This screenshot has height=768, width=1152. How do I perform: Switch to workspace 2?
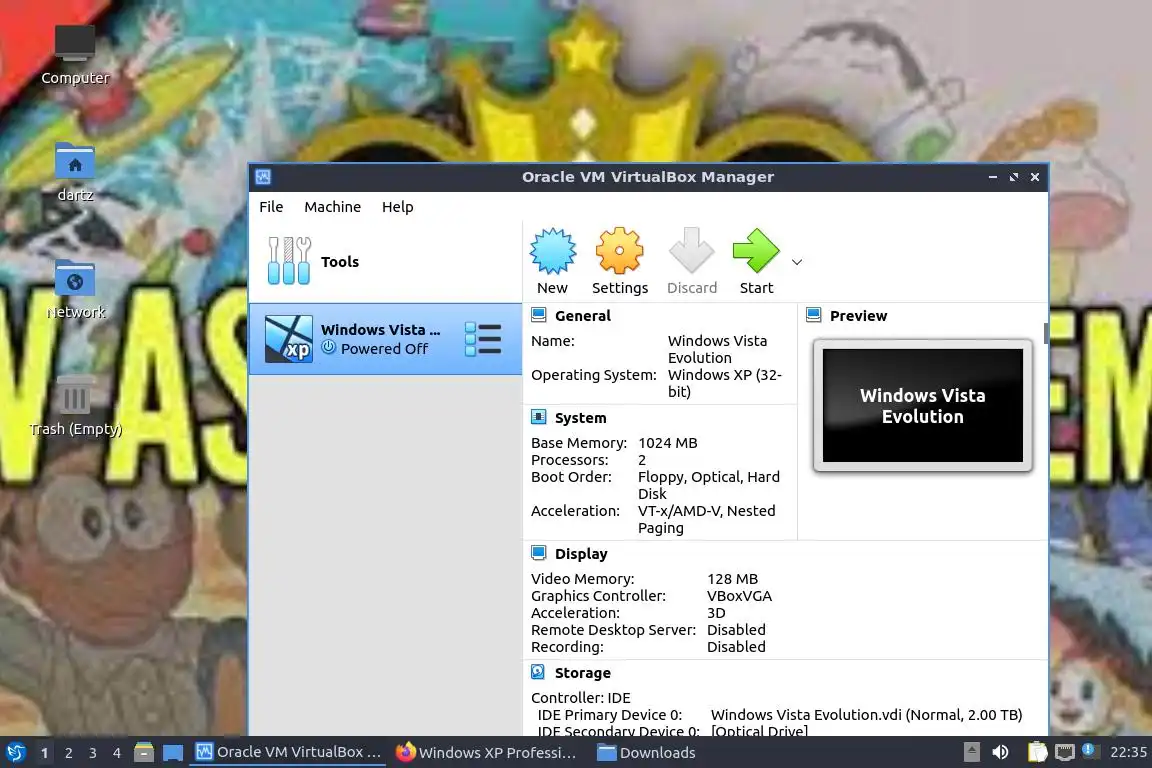click(x=68, y=753)
